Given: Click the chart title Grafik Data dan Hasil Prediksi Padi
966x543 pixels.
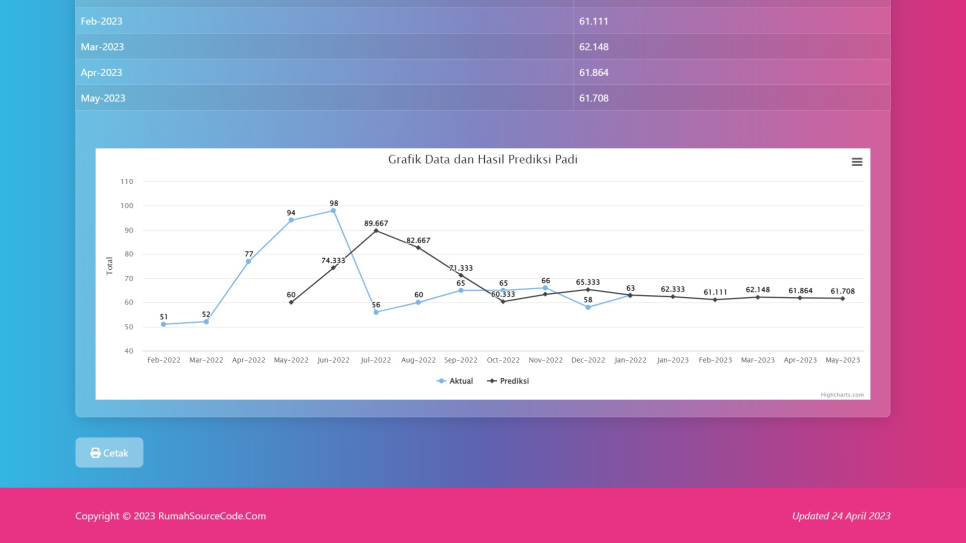Looking at the screenshot, I should coord(482,160).
